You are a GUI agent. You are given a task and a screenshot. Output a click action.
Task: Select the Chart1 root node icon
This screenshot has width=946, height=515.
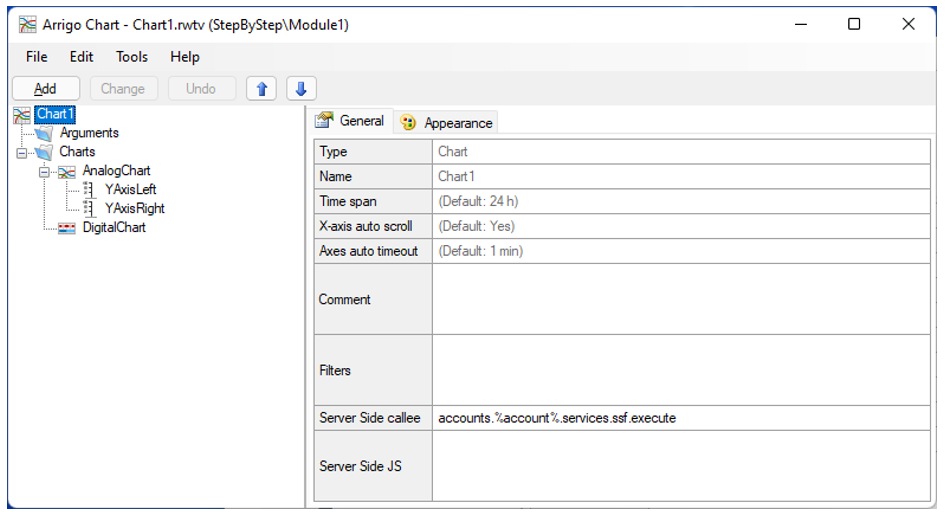tap(22, 115)
